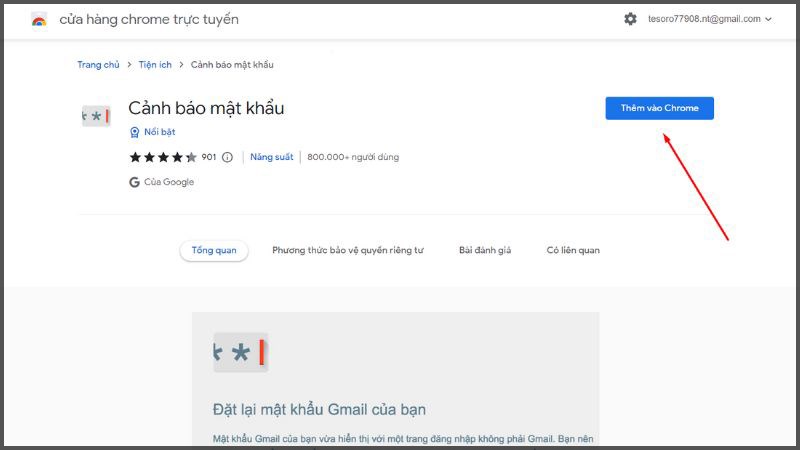Click the star rating row
Viewport: 800px width, 450px height.
[163, 157]
